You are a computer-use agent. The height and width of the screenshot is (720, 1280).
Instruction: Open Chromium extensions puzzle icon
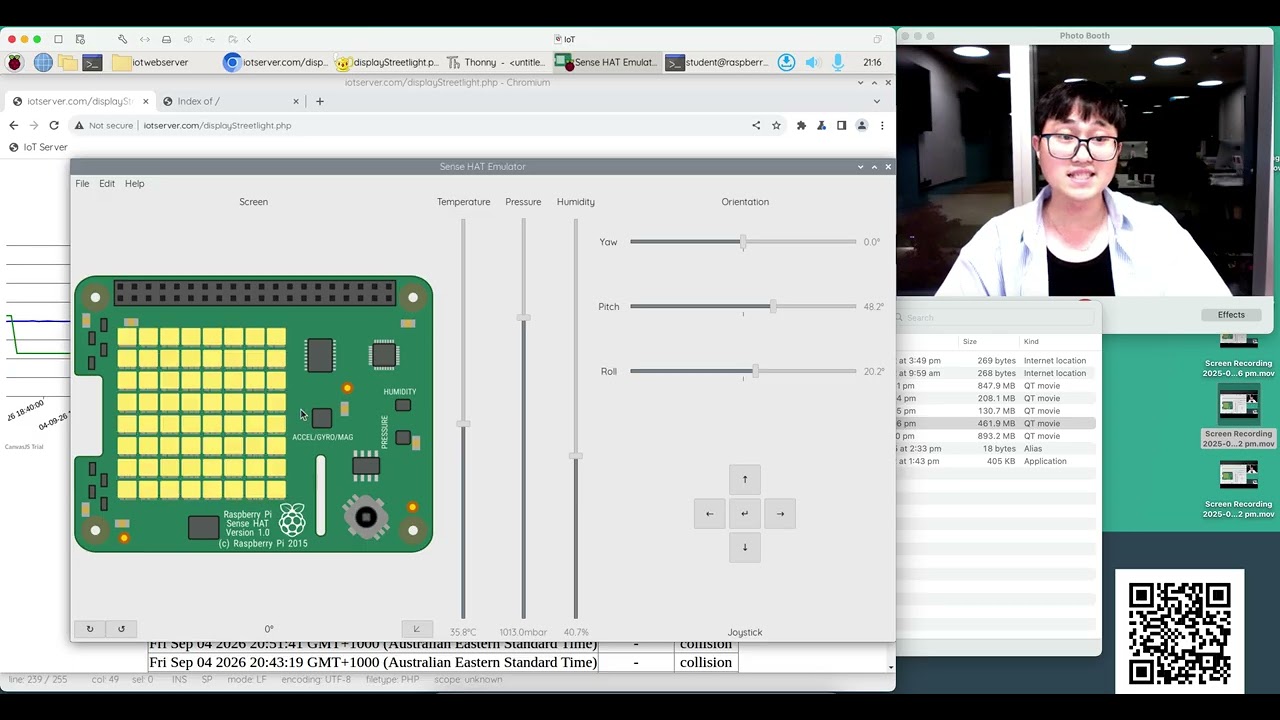(801, 125)
